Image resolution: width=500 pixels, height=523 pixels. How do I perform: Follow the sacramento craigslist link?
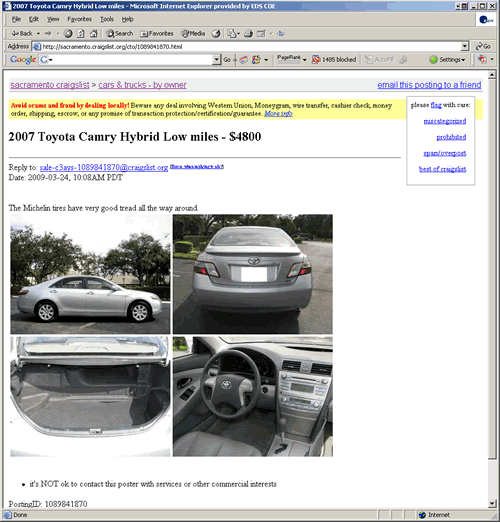click(x=50, y=85)
